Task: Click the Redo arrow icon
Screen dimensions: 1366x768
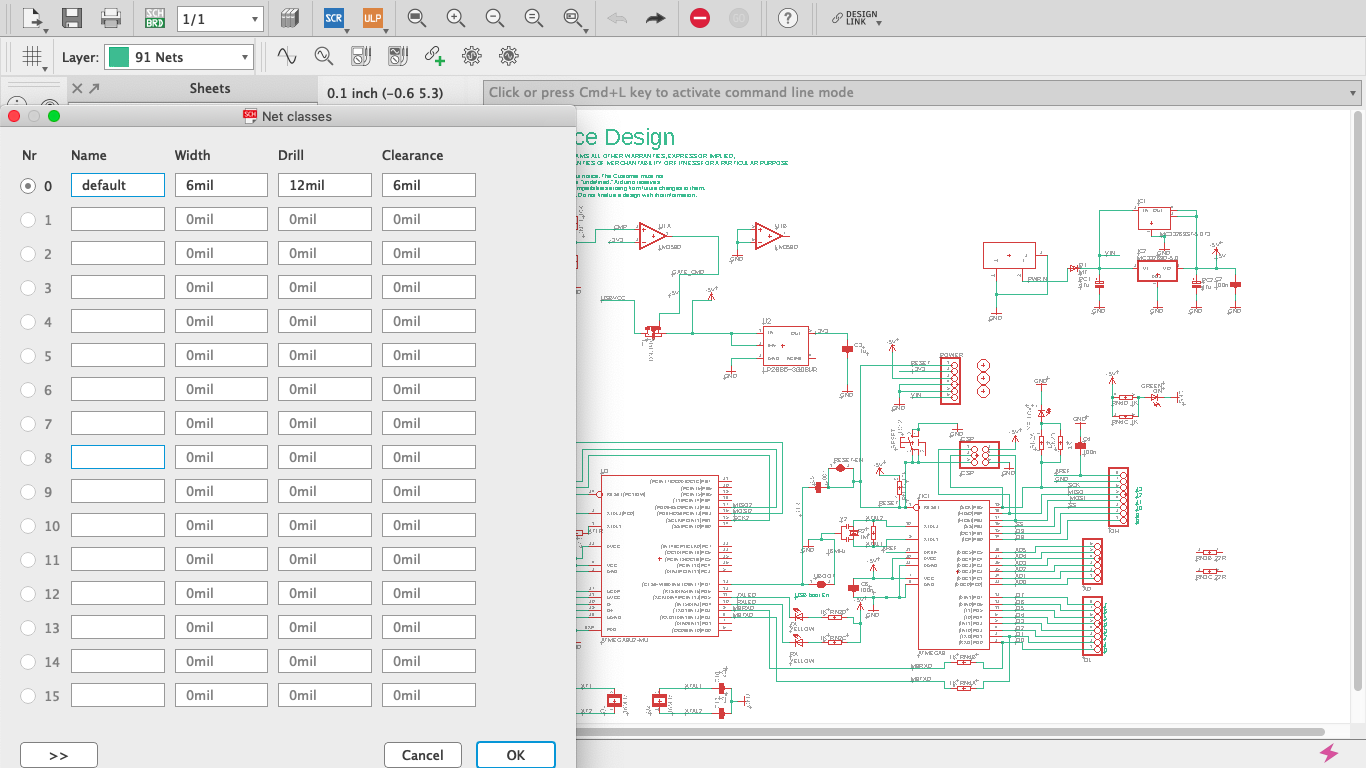Action: point(655,18)
